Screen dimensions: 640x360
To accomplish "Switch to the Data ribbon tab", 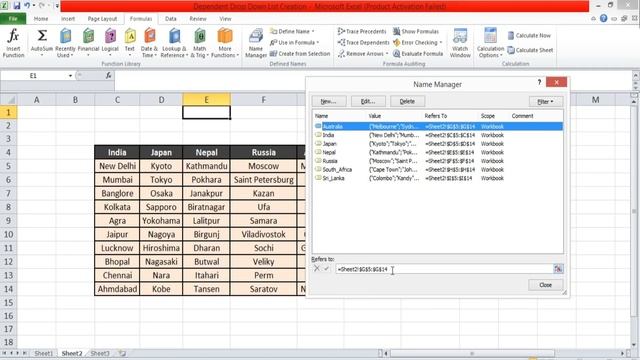I will [171, 19].
